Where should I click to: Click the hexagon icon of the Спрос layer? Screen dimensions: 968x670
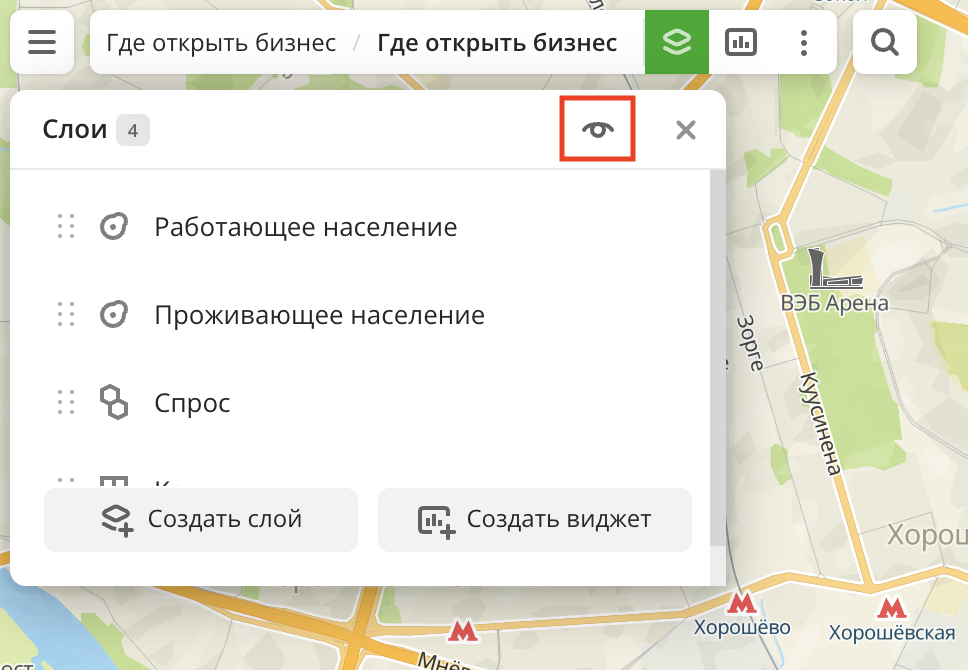click(114, 402)
